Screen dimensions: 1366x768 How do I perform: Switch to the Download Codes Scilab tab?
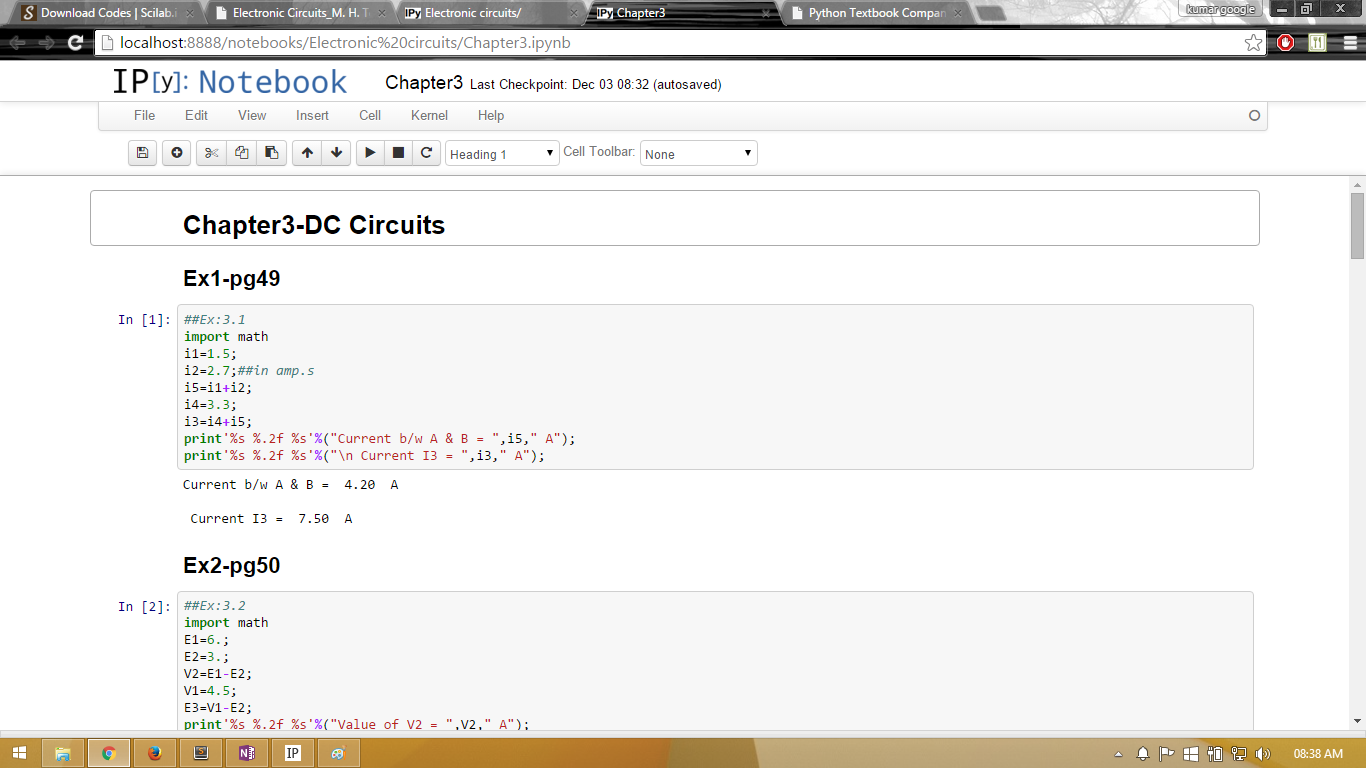point(104,13)
